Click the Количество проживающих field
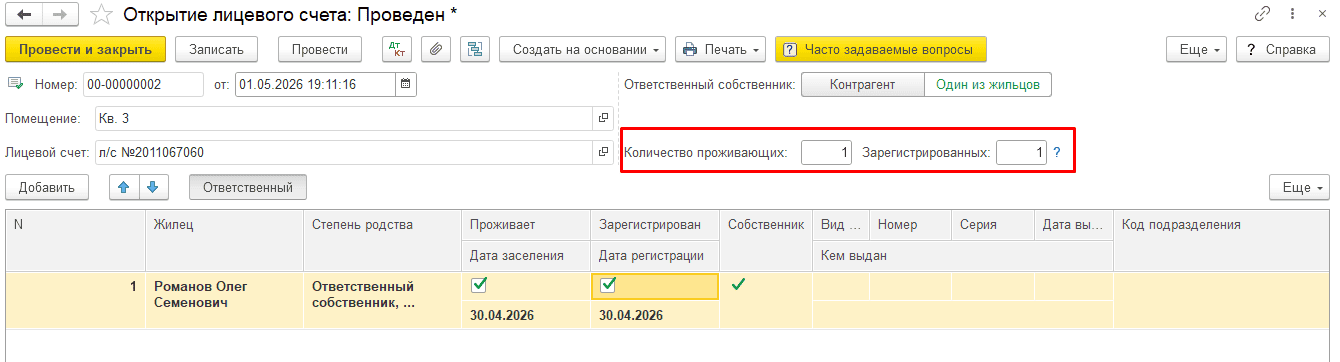This screenshot has width=1340, height=362. coord(826,153)
